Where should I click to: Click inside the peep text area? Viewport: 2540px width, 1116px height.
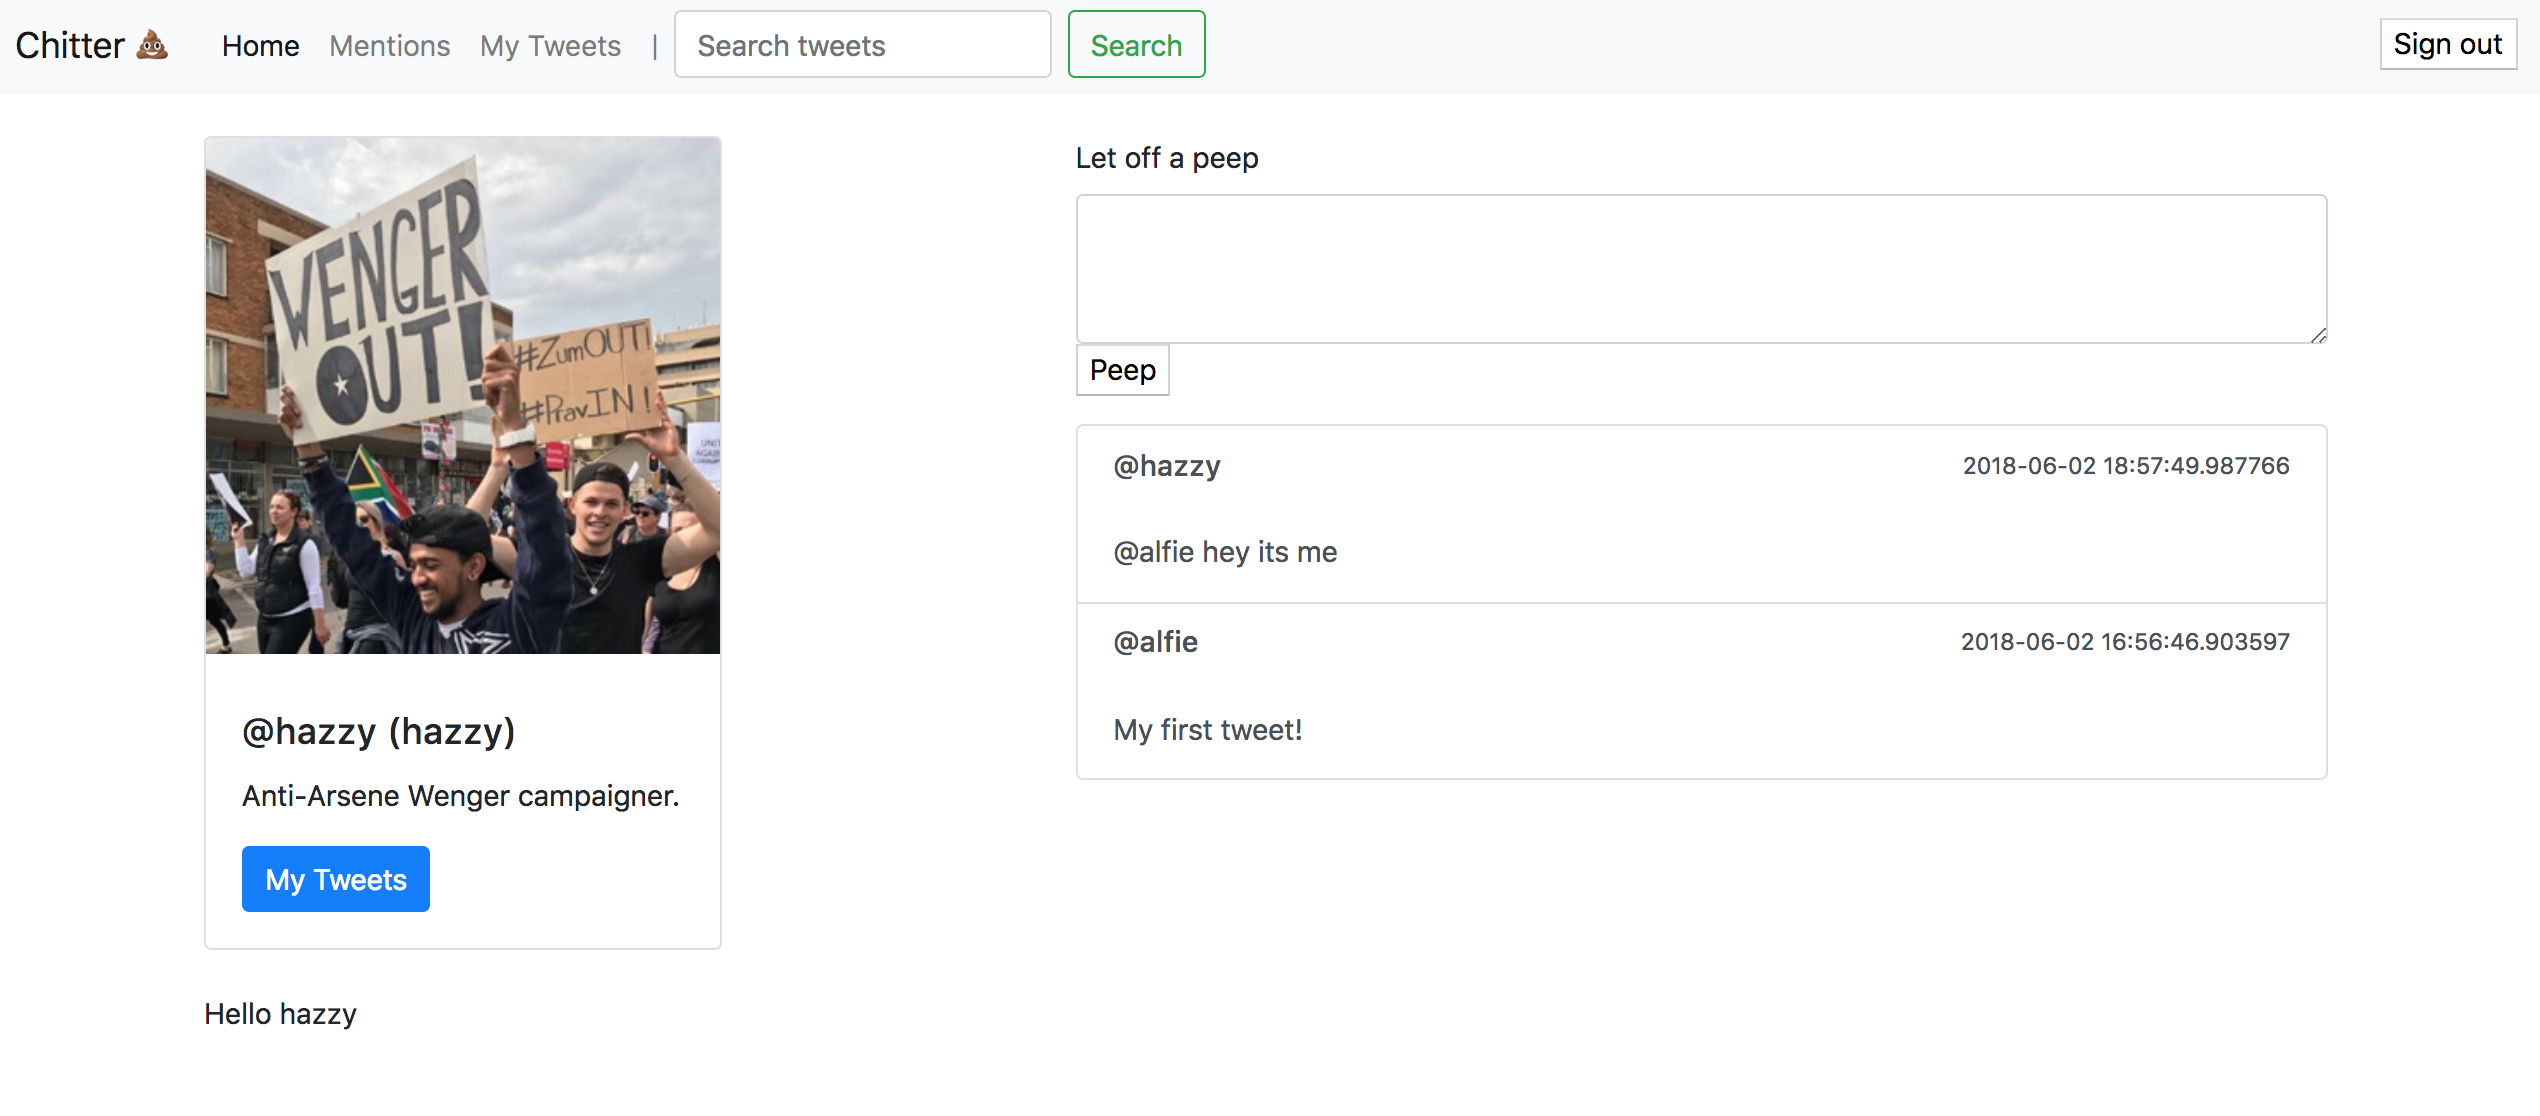tap(1700, 269)
